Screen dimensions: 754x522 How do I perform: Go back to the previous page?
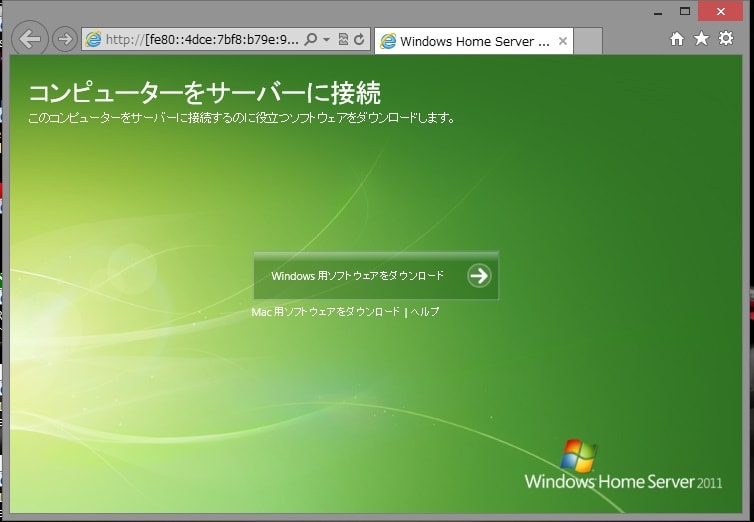[x=30, y=39]
